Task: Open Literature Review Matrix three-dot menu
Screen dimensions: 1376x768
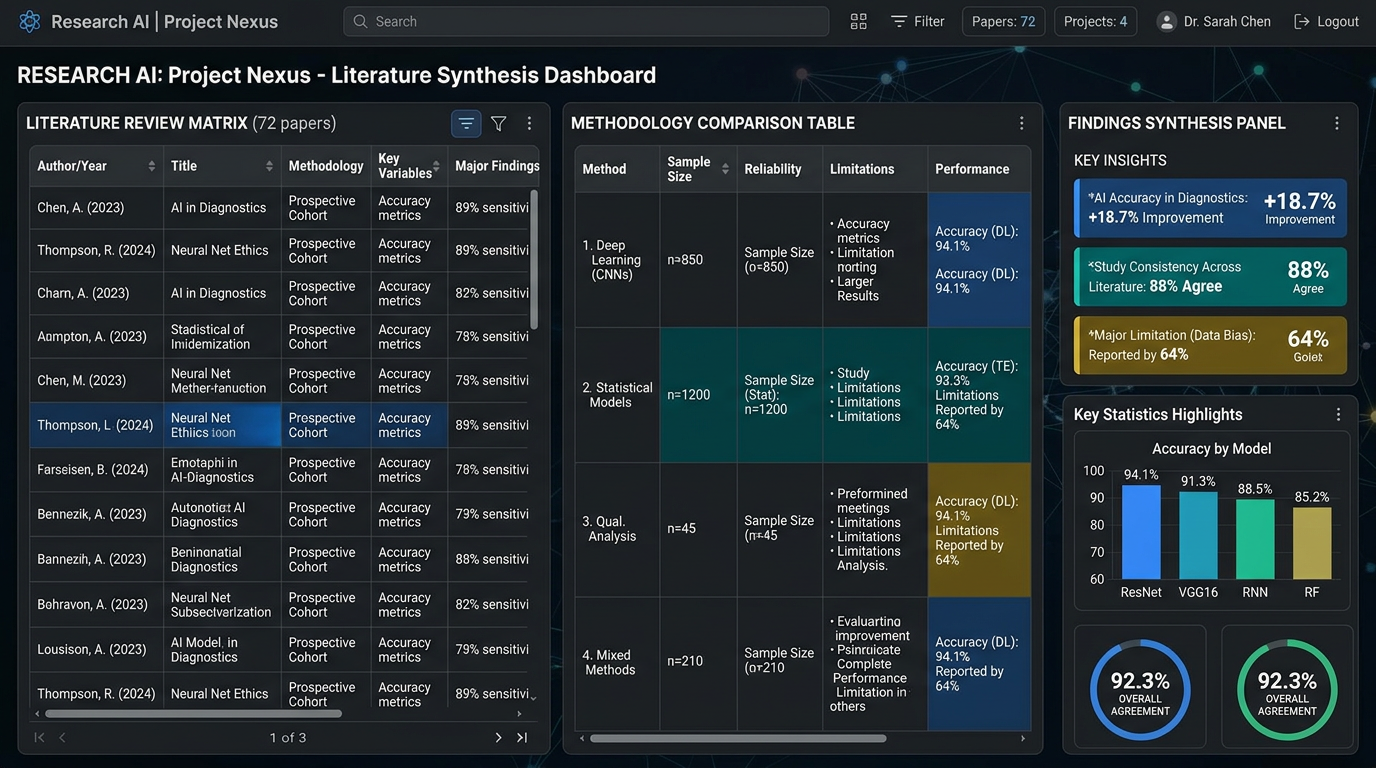Action: (x=530, y=123)
